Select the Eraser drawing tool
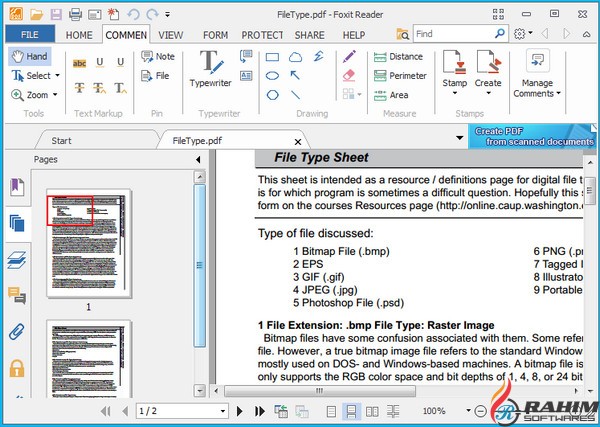 tap(348, 75)
